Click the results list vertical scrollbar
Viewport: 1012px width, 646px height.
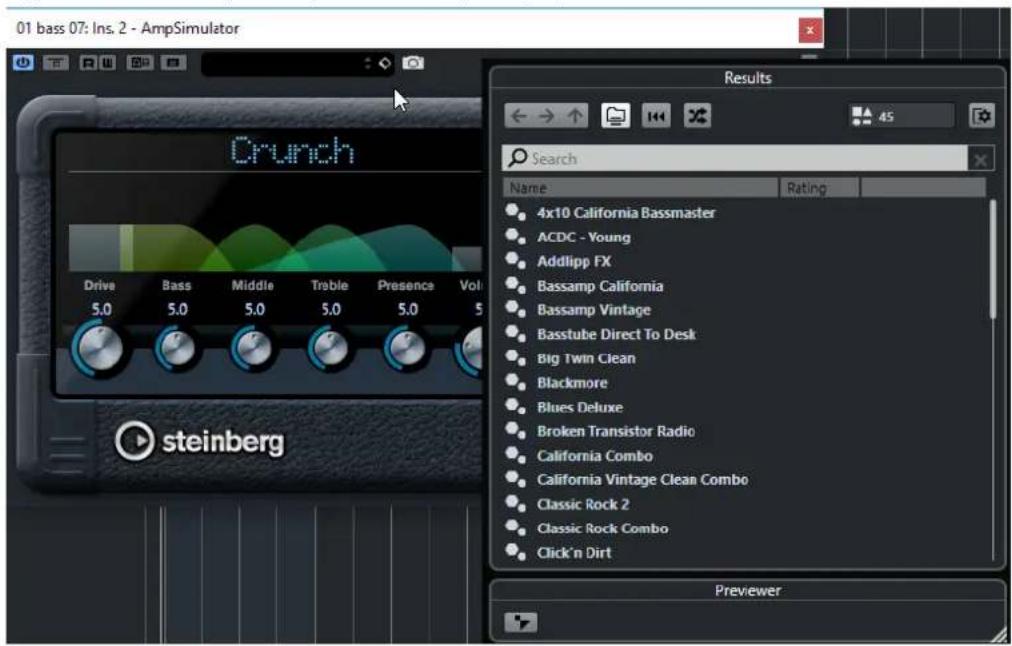pos(993,259)
